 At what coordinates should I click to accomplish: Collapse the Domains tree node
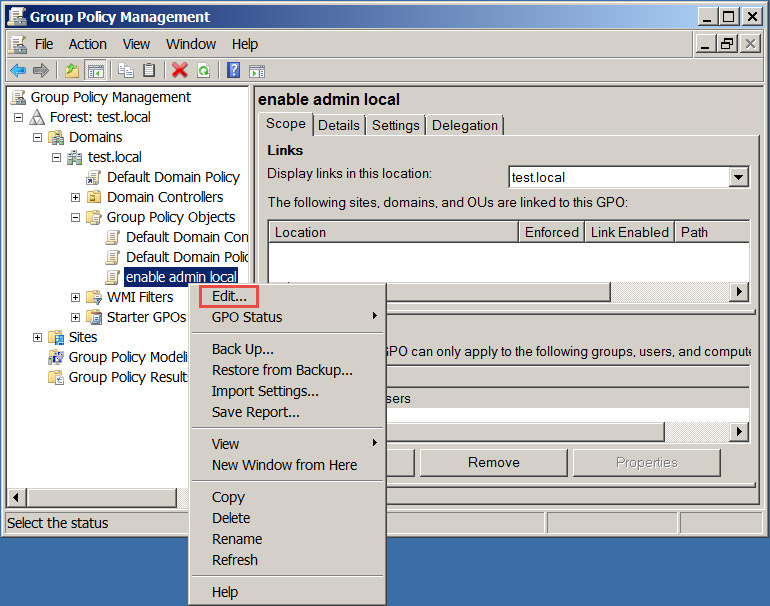[37, 138]
